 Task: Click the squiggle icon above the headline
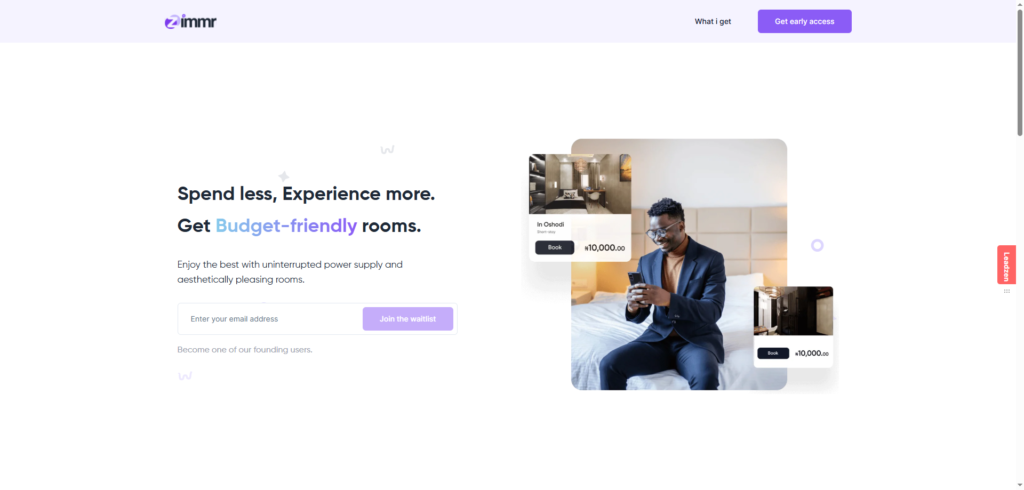(387, 150)
